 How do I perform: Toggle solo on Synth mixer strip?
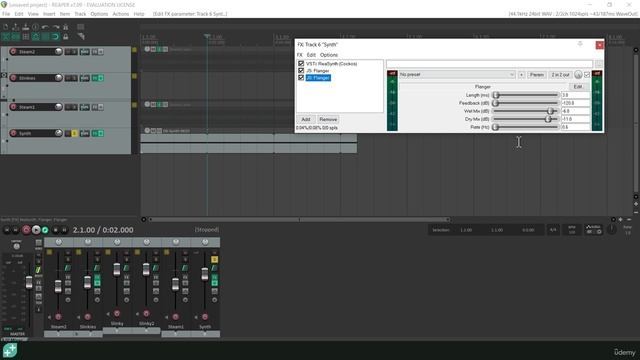tap(214, 259)
